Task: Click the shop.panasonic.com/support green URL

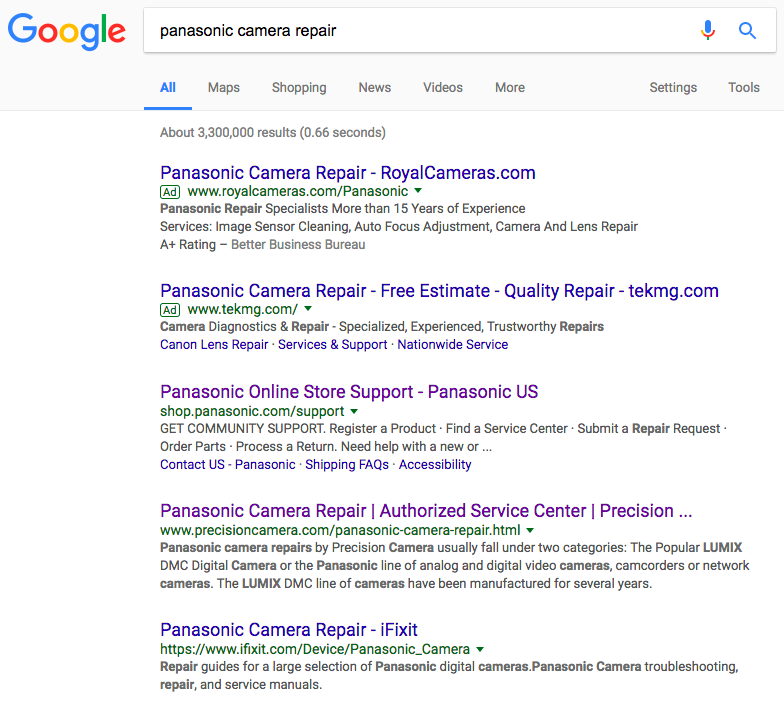Action: [x=252, y=412]
